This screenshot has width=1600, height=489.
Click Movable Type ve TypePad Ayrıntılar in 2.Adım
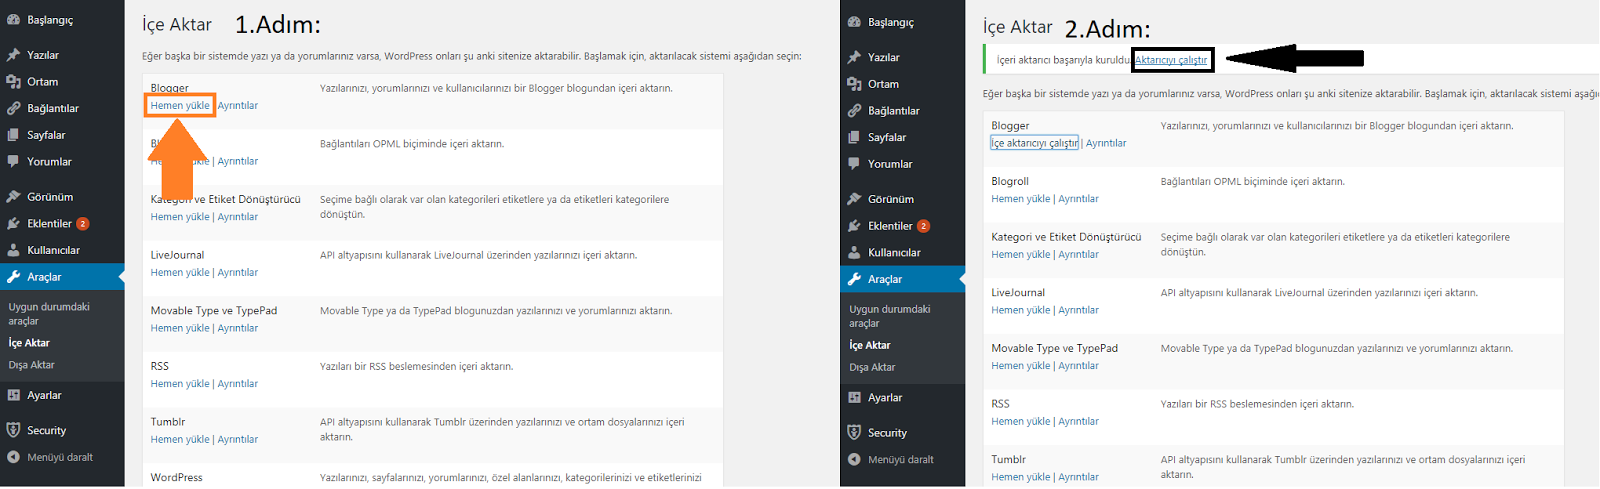(1078, 366)
